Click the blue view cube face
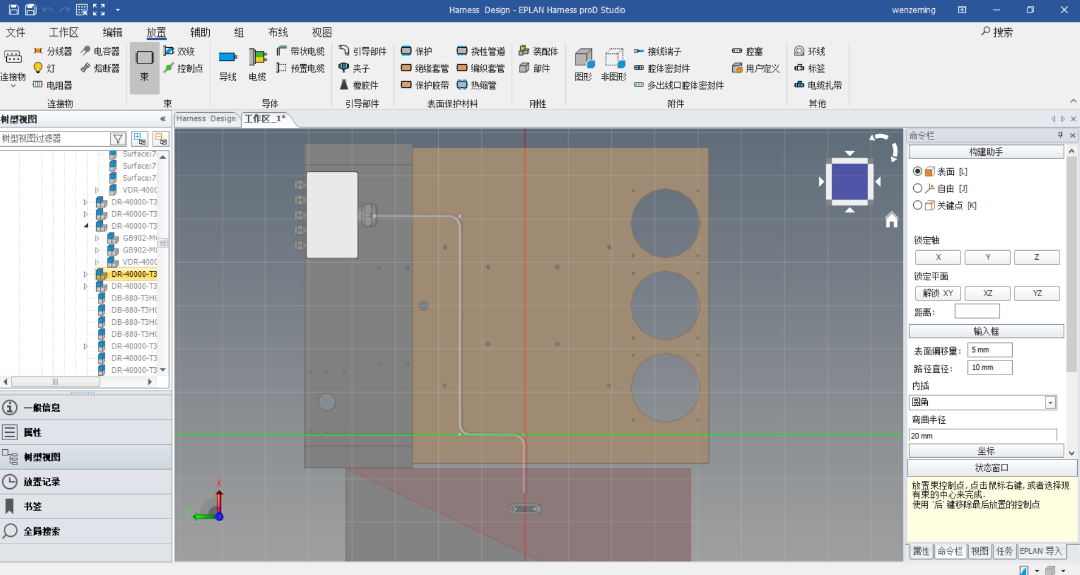Screen dimensions: 1080x575 click(x=850, y=182)
